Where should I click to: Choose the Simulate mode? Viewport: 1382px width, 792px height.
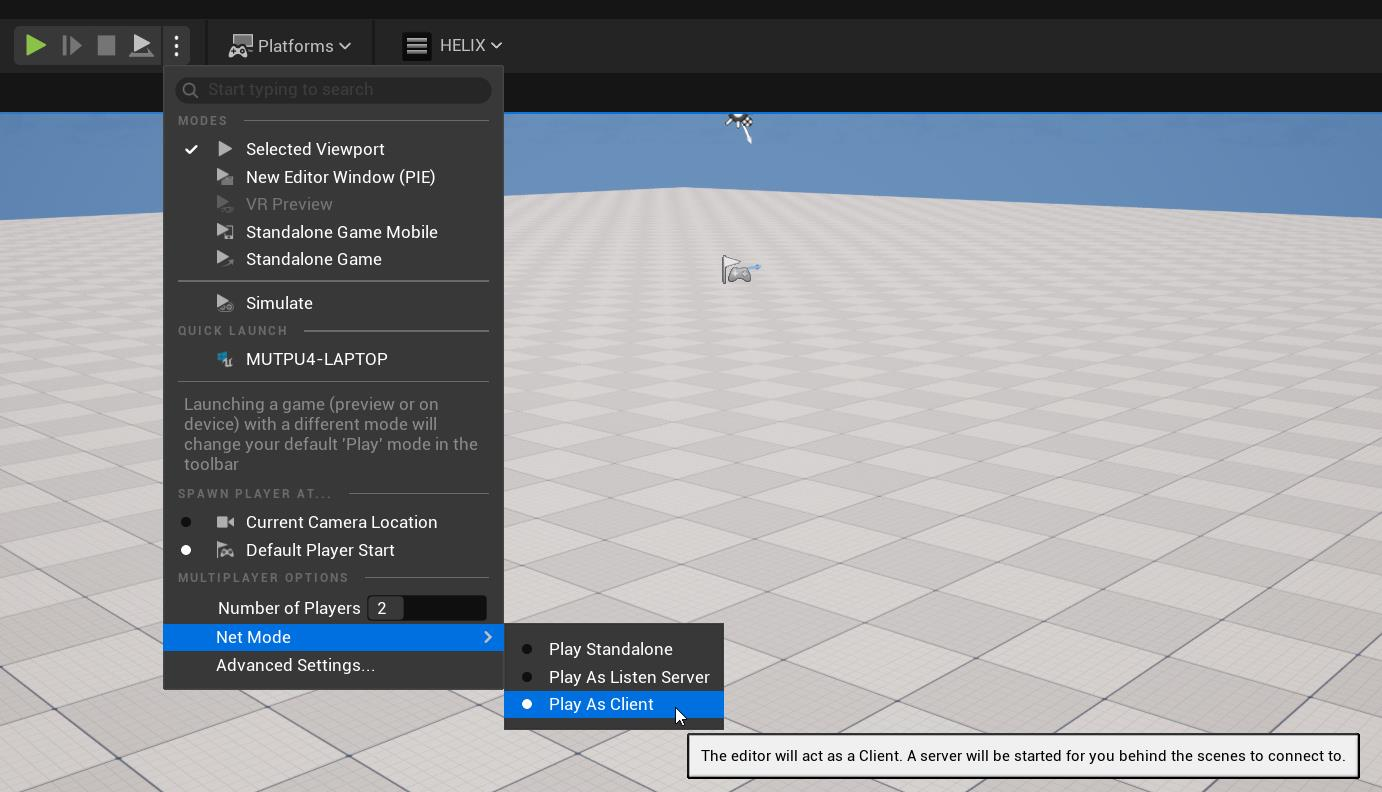click(x=279, y=303)
